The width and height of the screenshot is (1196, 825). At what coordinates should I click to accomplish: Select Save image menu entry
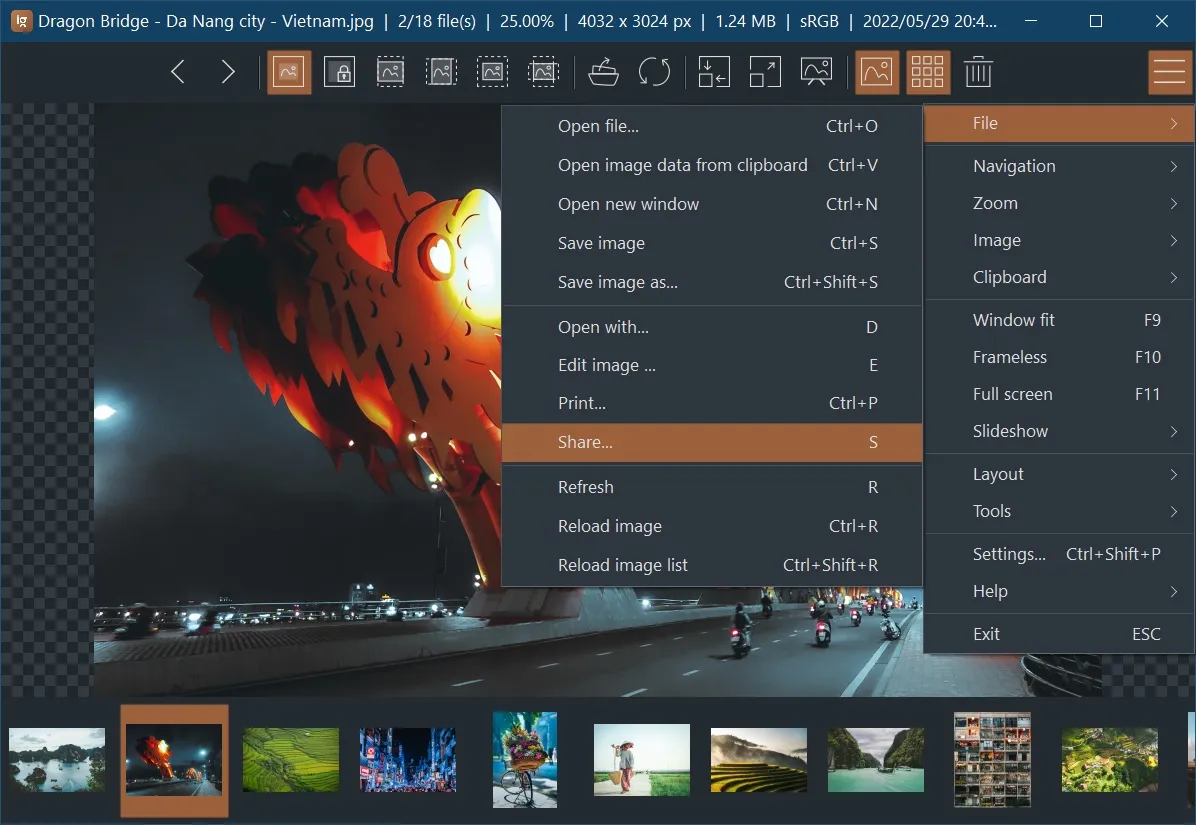coord(712,243)
